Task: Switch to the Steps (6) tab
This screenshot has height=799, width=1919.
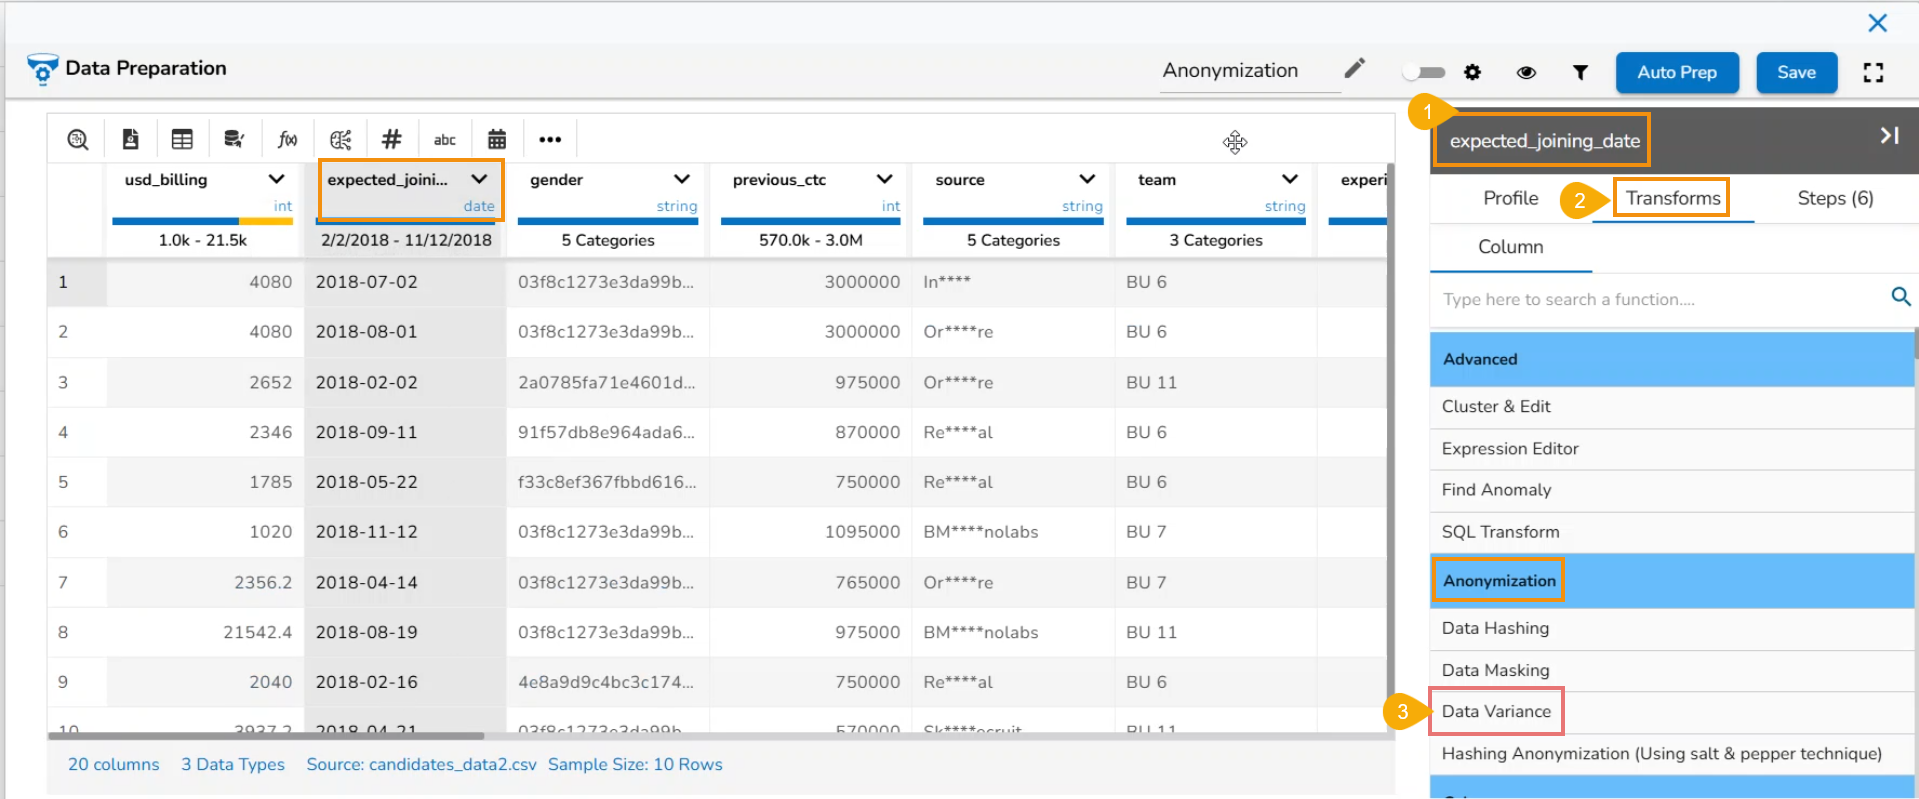Action: point(1835,198)
